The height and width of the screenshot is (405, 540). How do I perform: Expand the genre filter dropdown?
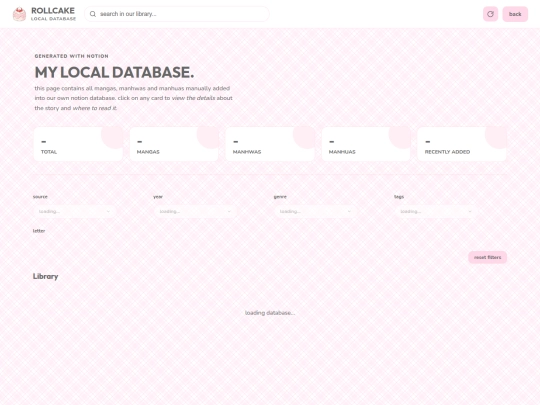tap(315, 211)
